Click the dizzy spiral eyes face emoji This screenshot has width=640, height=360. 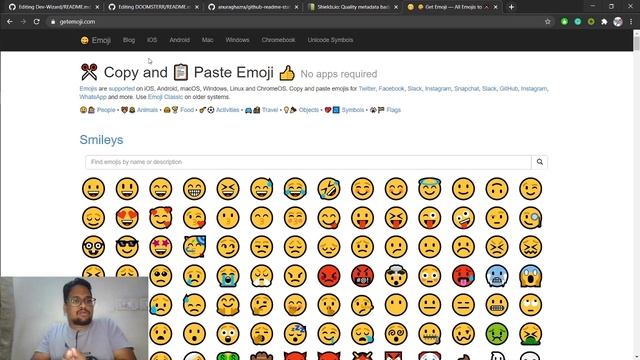(396, 334)
